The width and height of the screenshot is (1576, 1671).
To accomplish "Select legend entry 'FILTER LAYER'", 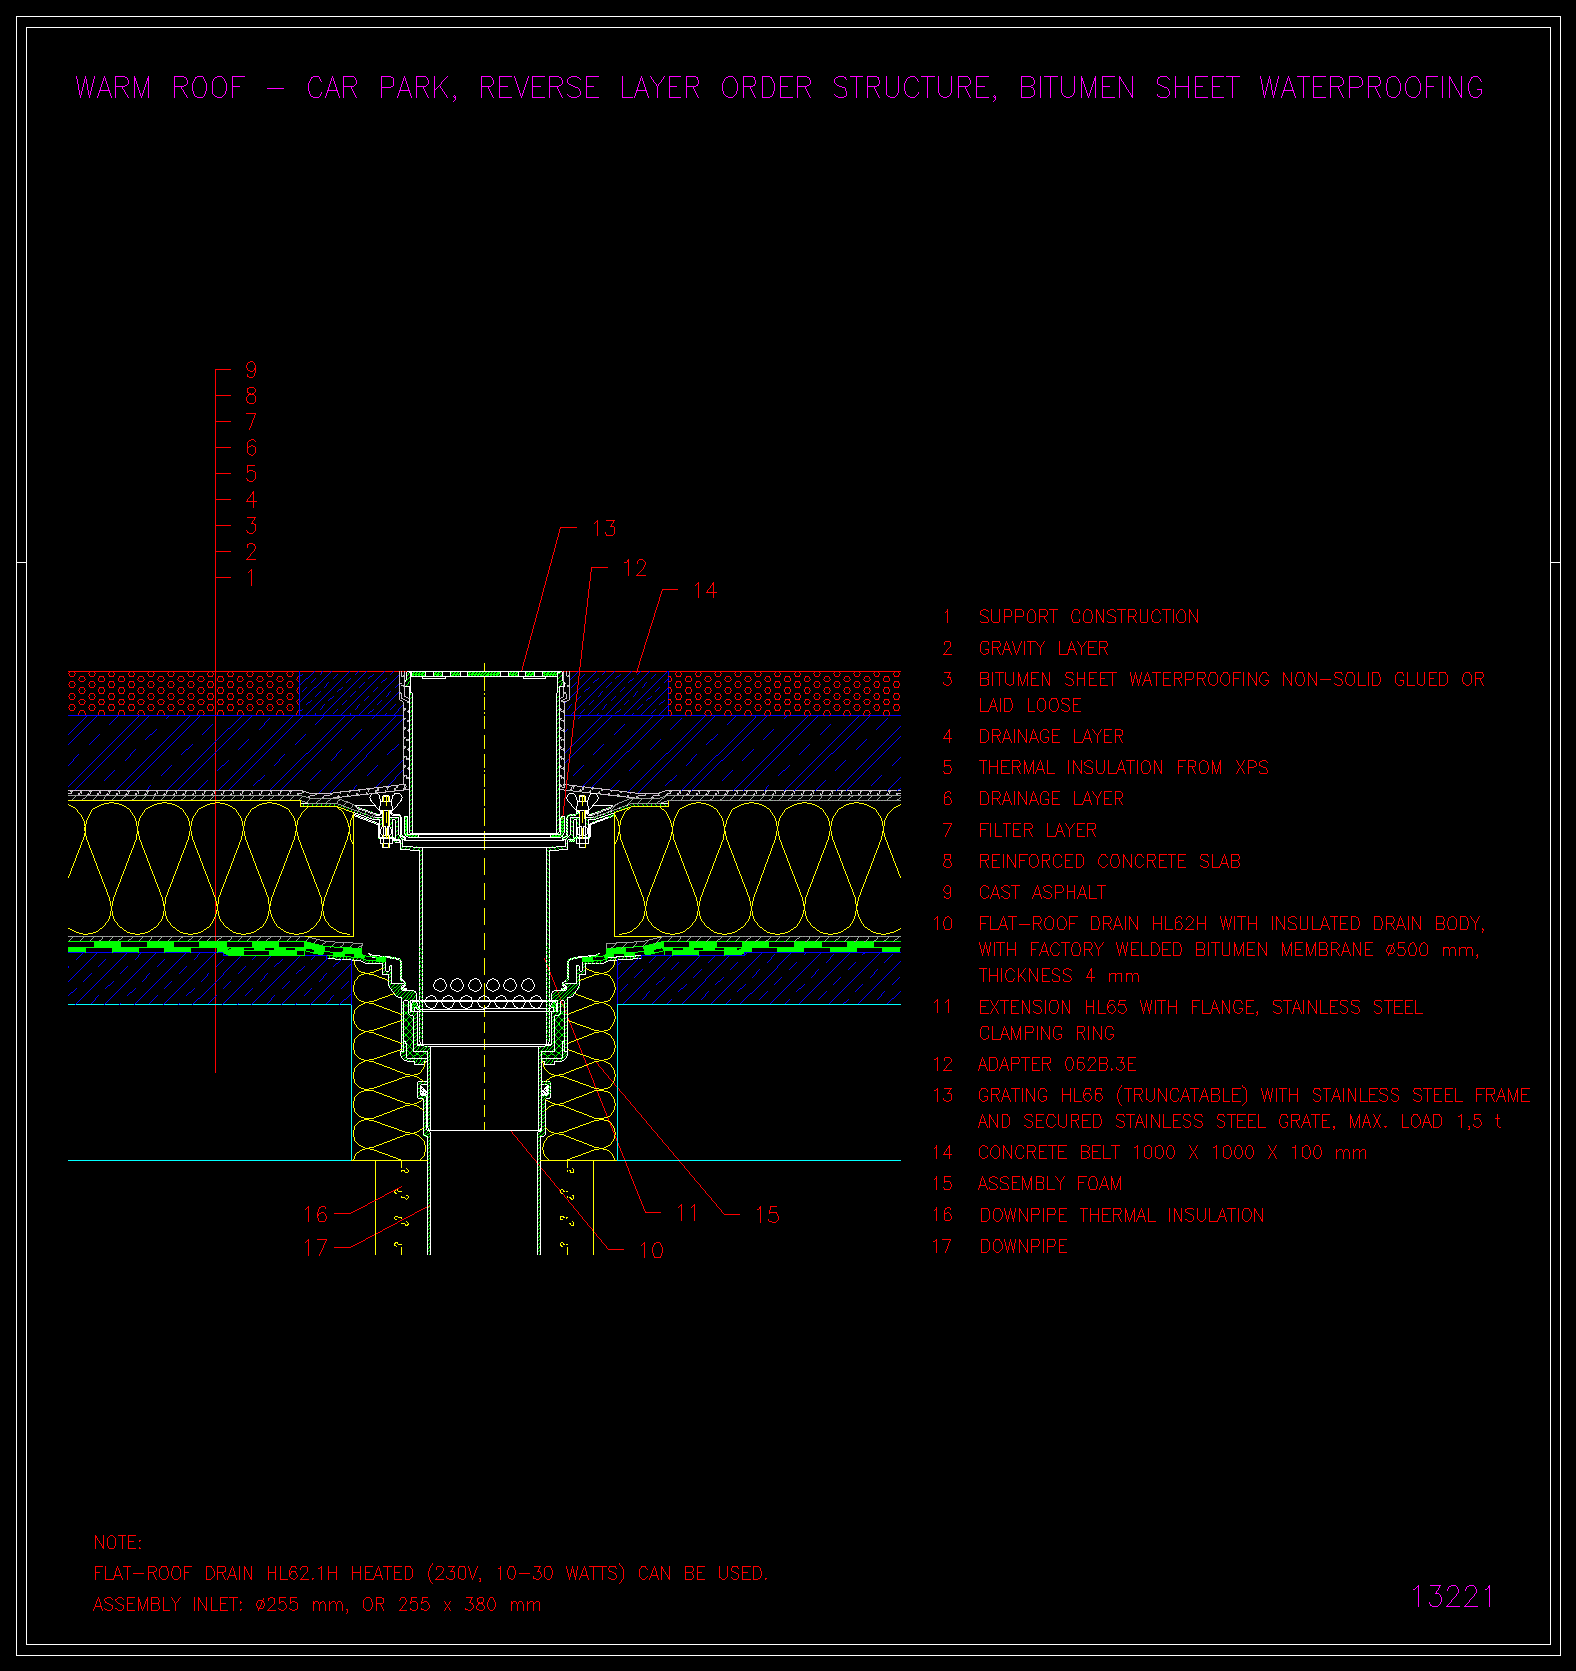I will coord(1037,830).
